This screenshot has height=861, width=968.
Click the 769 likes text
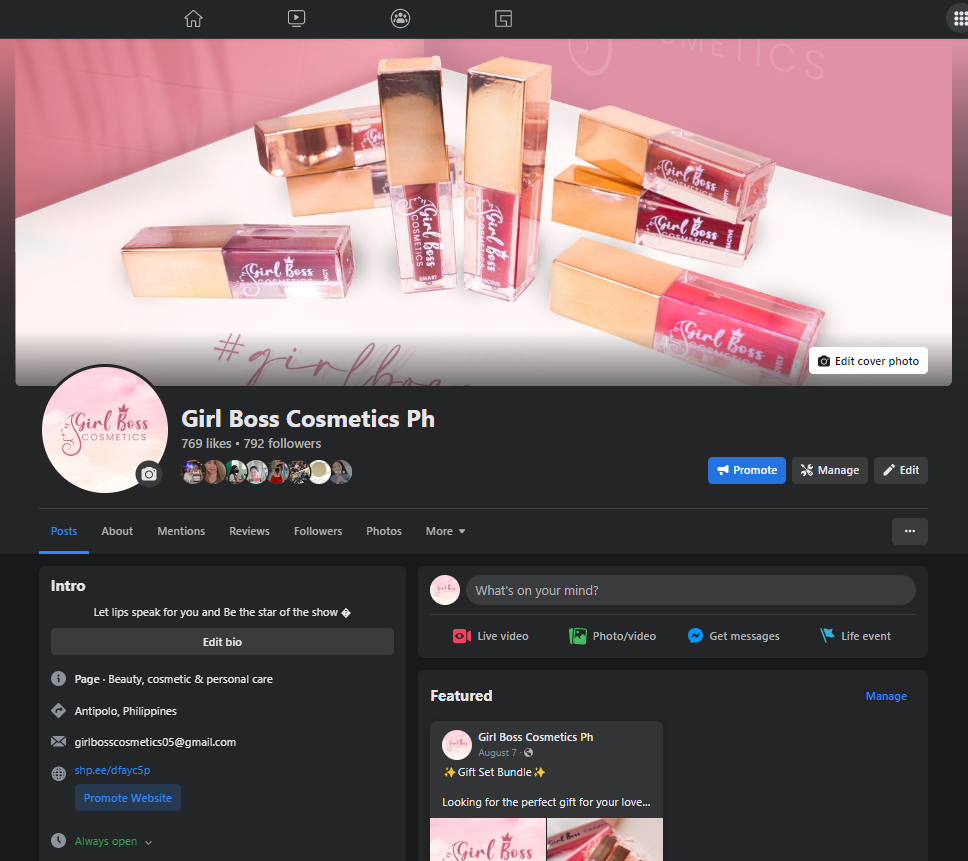206,443
